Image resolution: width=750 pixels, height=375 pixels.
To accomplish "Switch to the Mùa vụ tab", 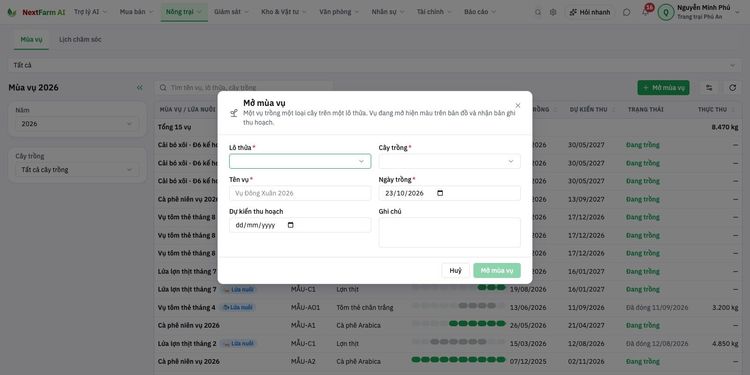I will (32, 40).
